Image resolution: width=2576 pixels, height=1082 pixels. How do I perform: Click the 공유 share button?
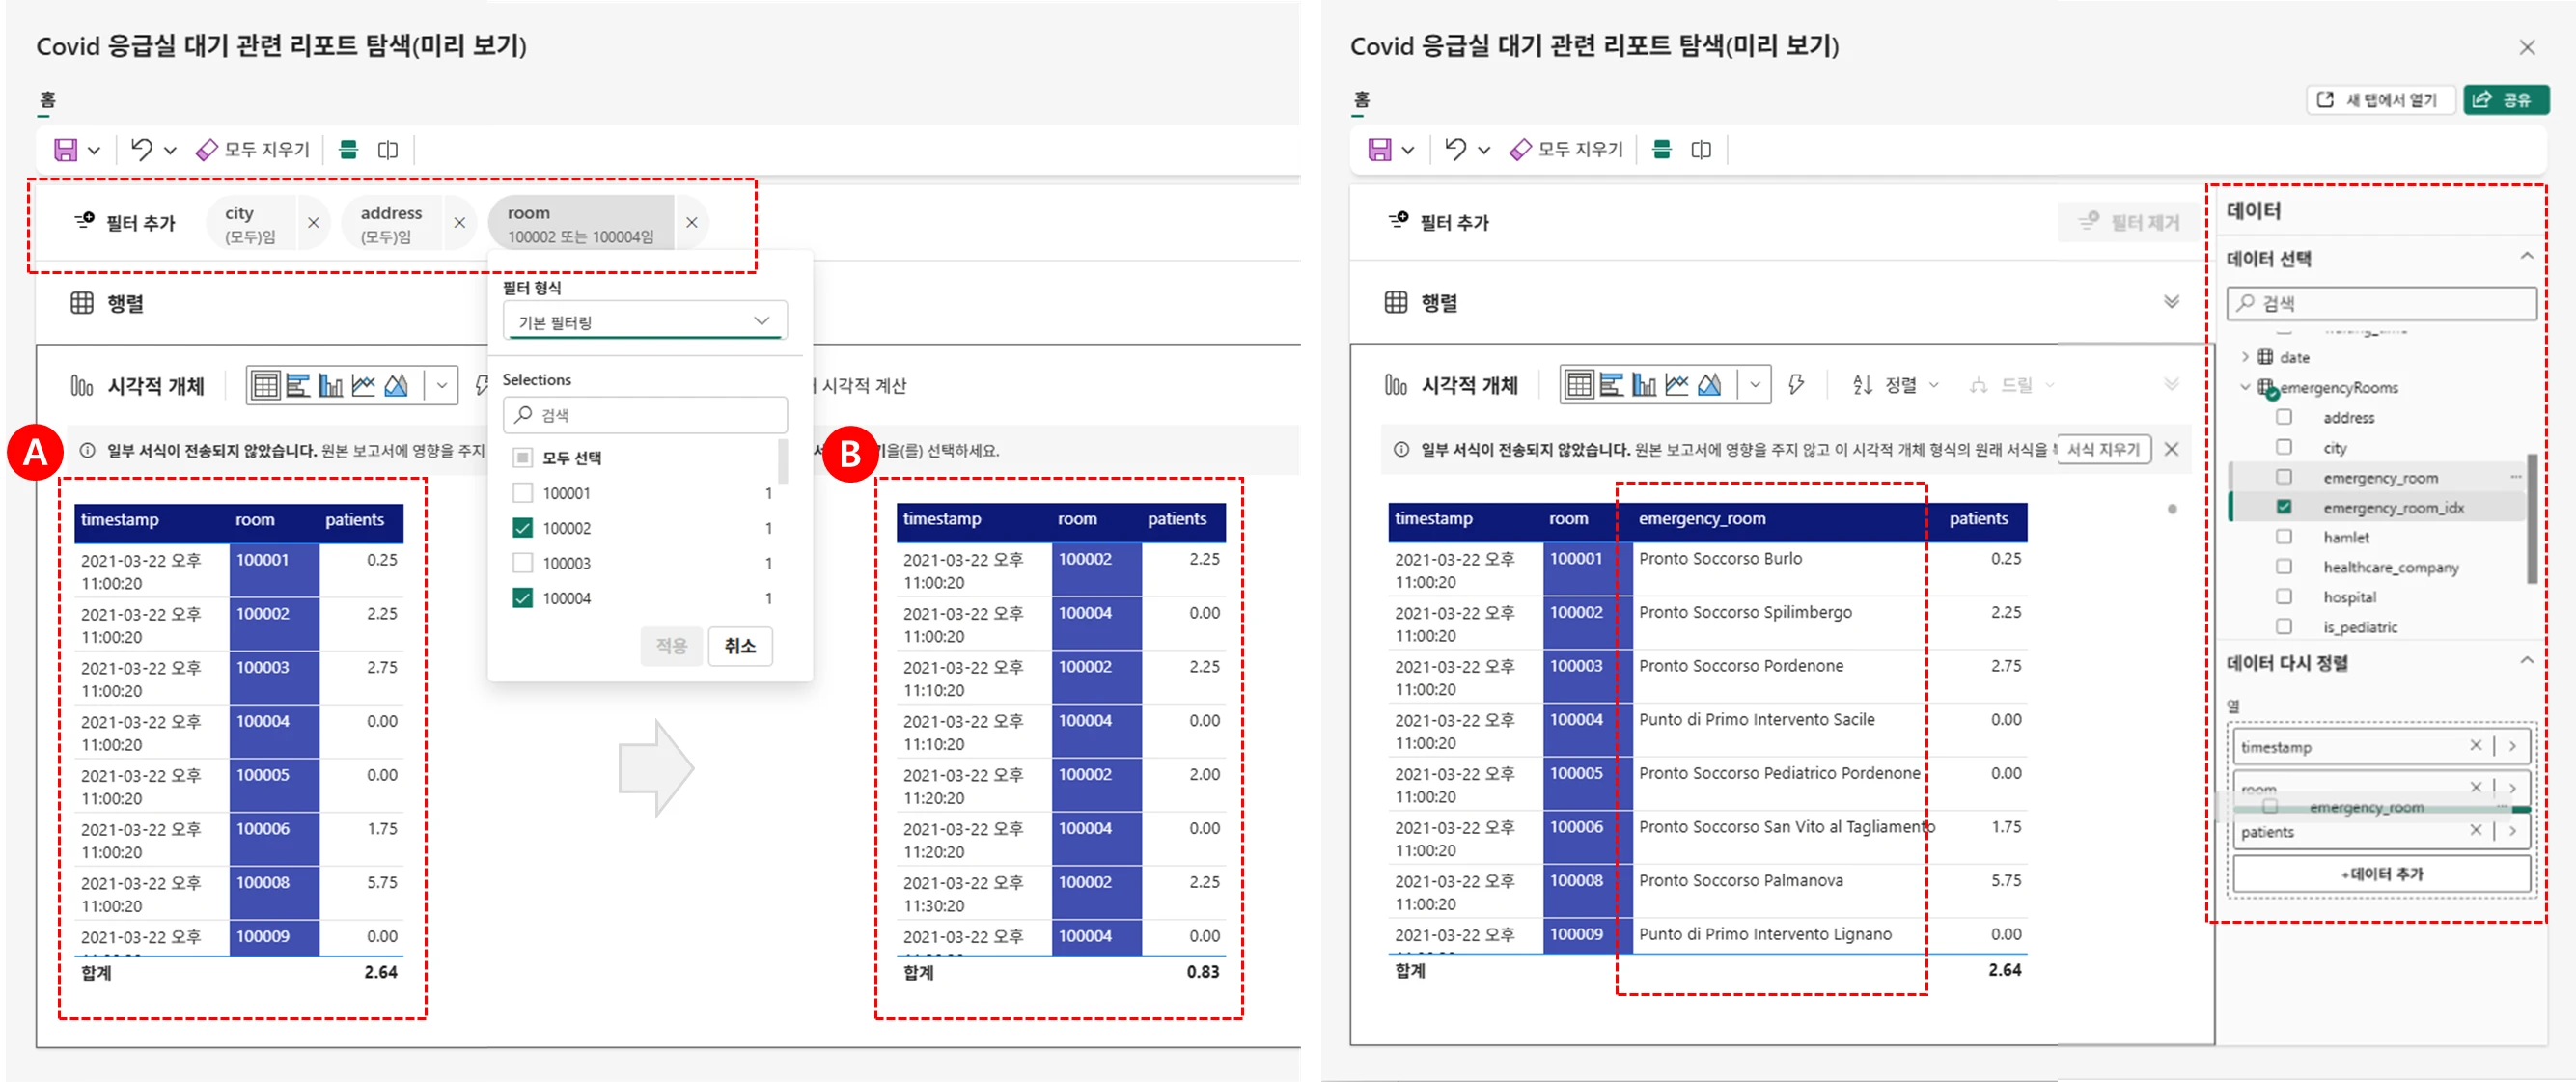[x=2506, y=100]
